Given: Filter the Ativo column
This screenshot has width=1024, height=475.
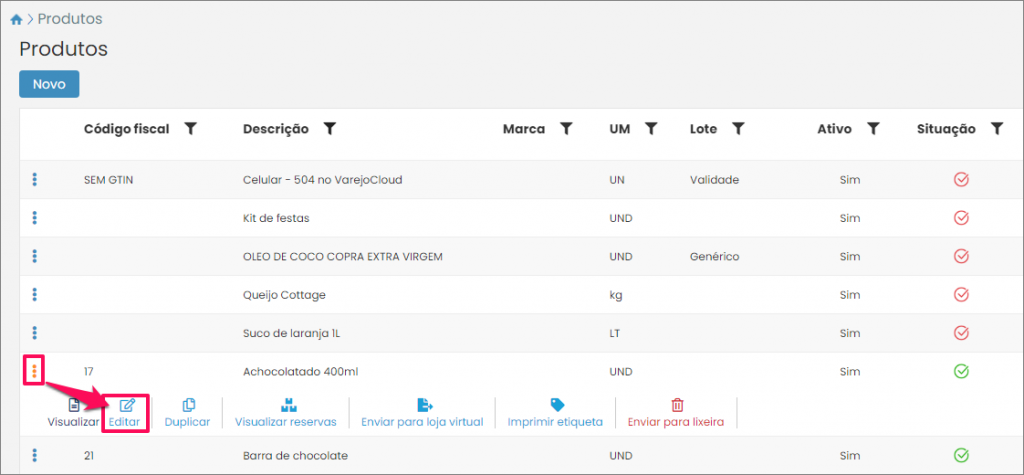Looking at the screenshot, I should (x=873, y=129).
